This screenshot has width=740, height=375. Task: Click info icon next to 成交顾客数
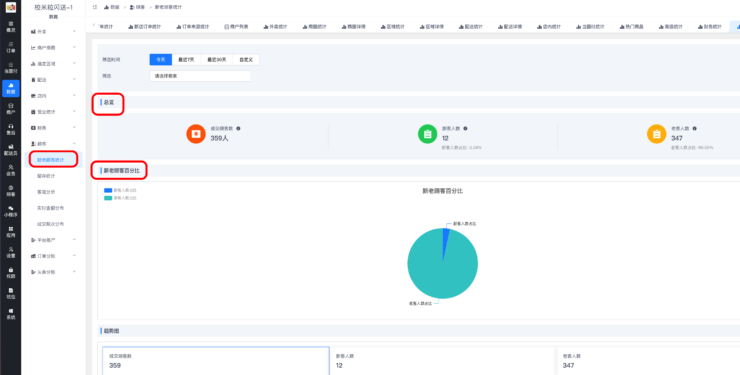click(x=238, y=128)
